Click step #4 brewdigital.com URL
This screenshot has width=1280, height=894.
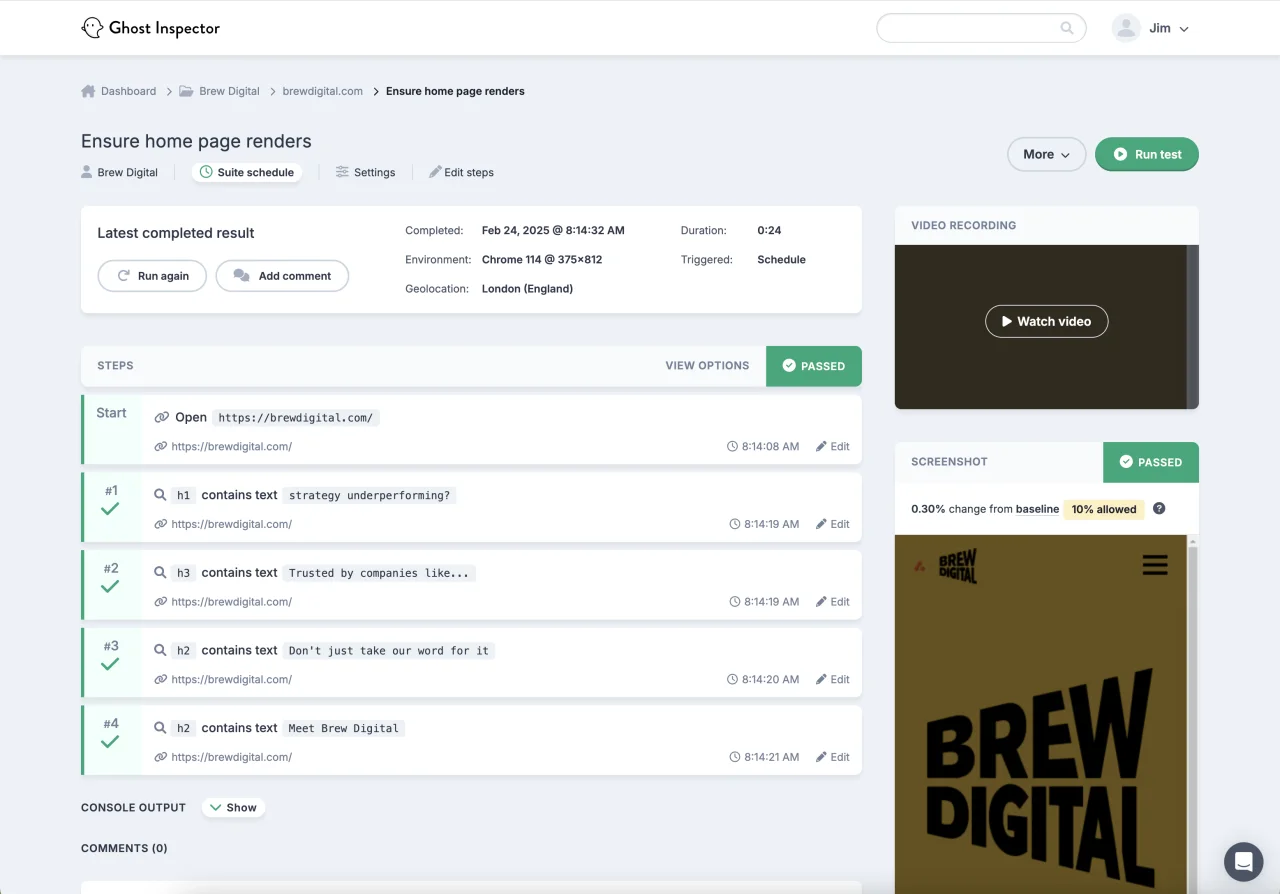(231, 757)
